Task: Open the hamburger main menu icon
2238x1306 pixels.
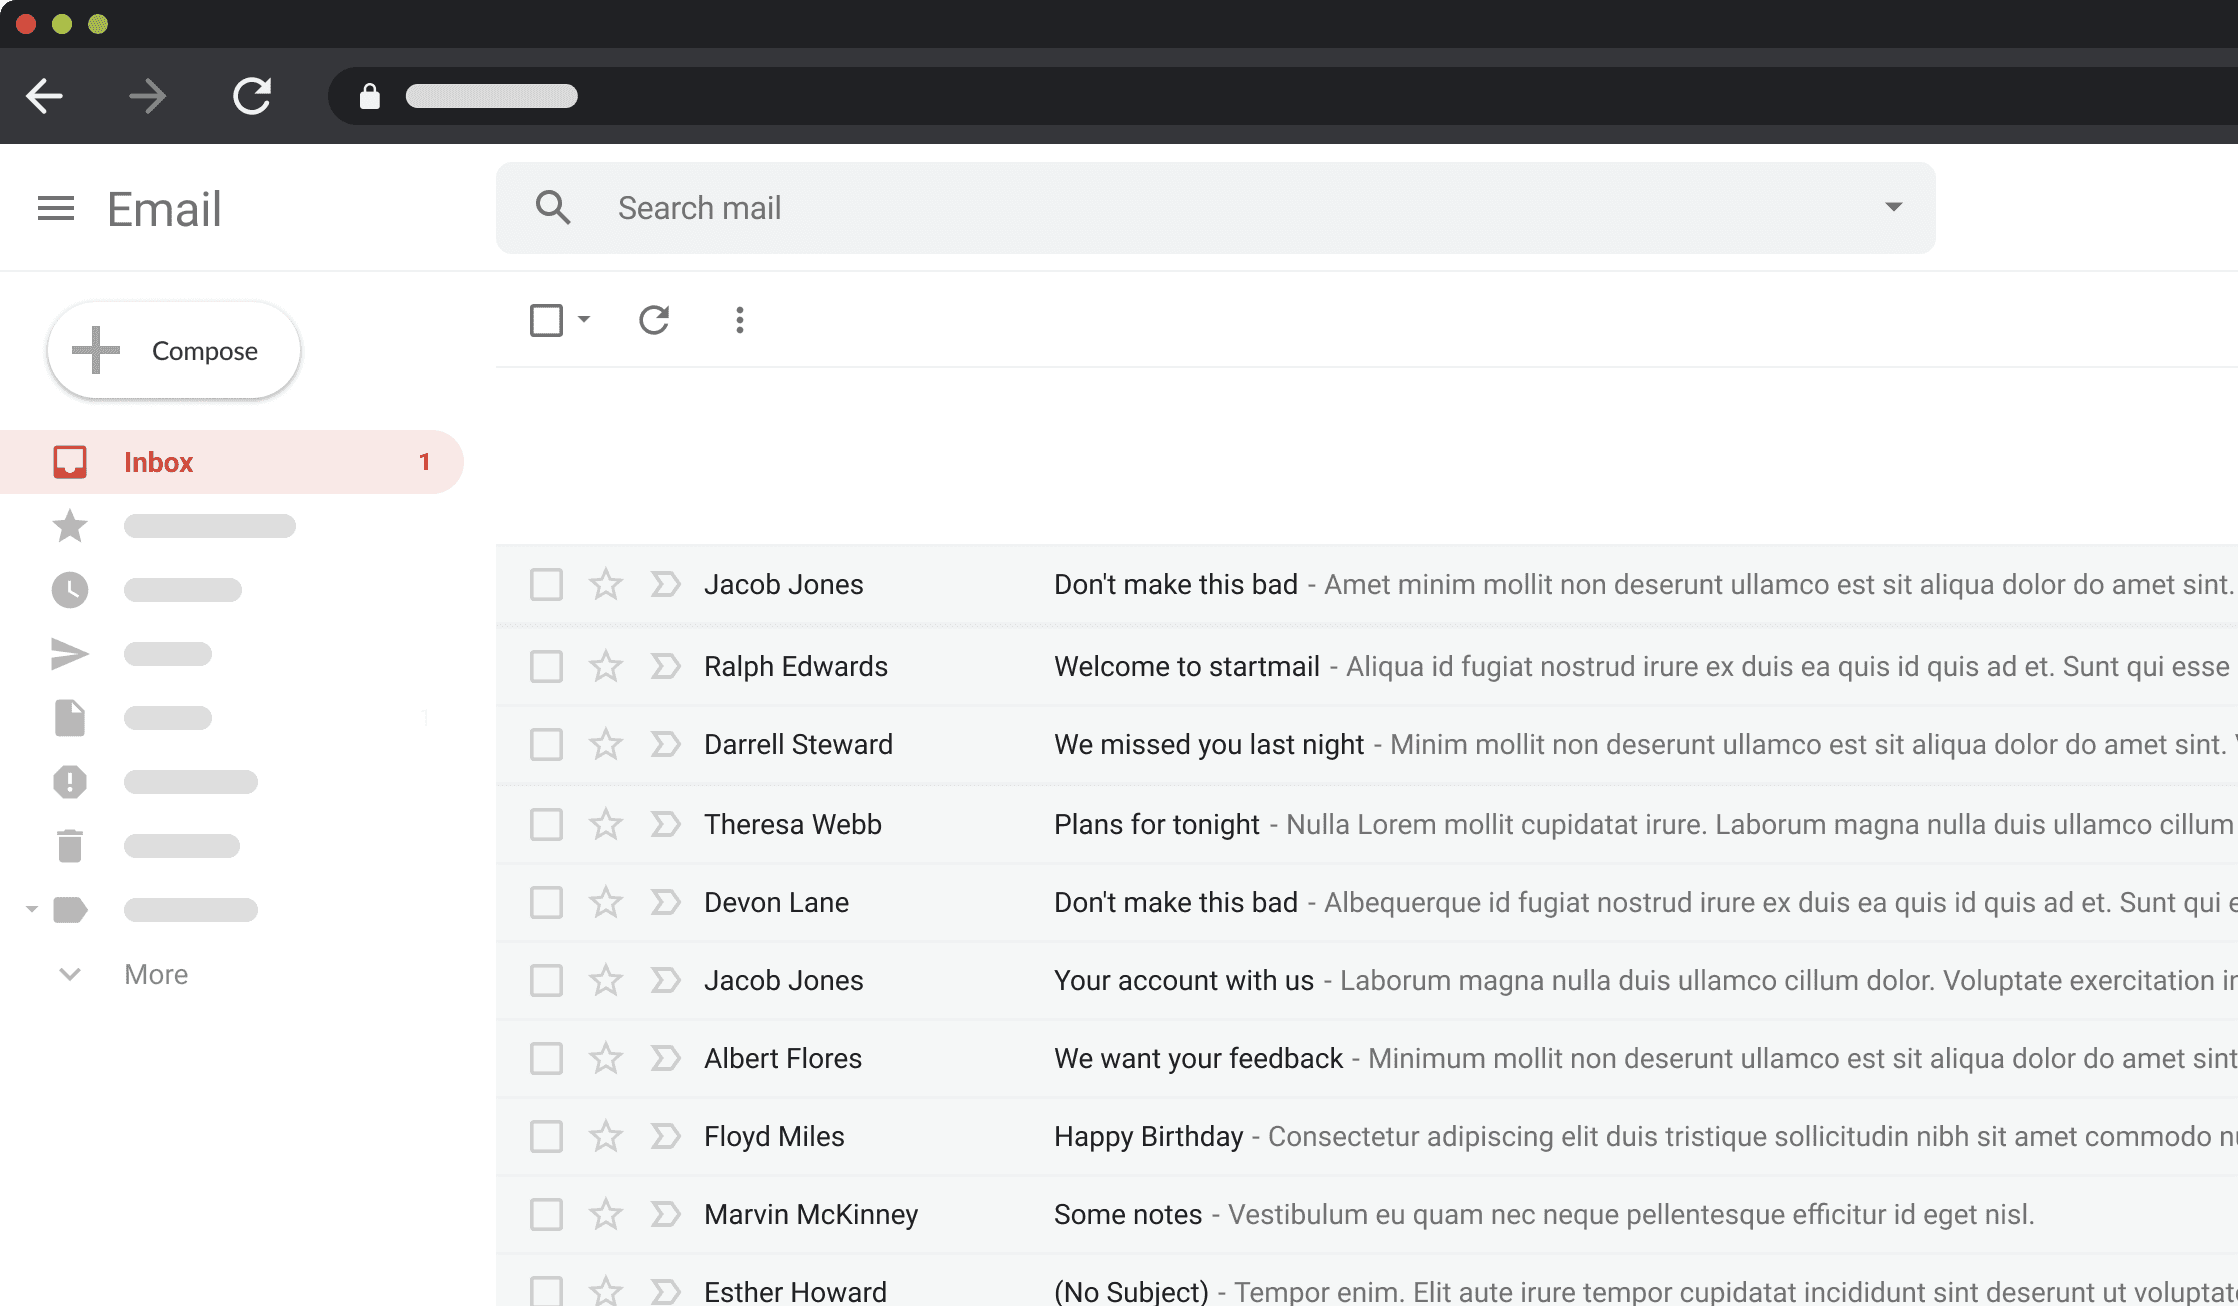Action: pos(56,209)
